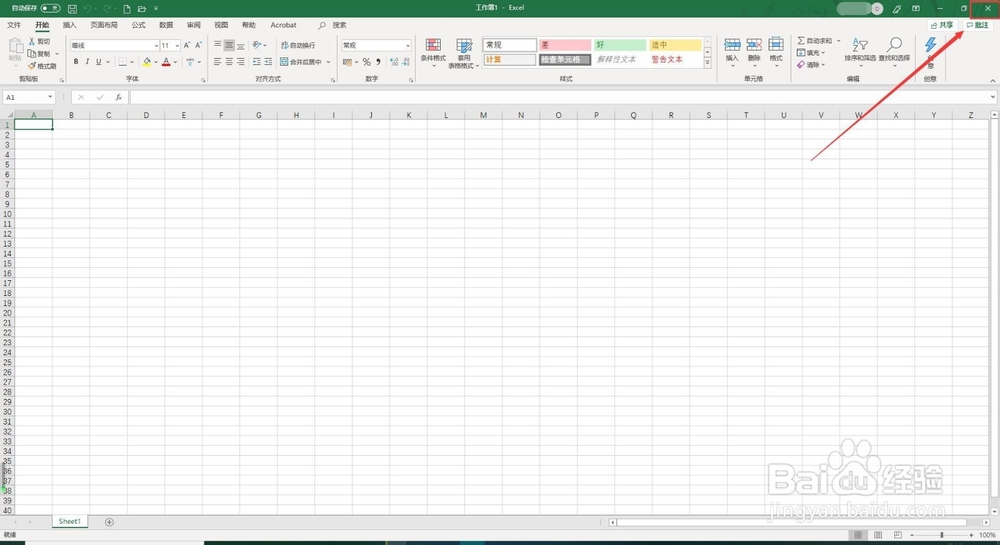Toggle Middle Align vertical alignment

click(229, 45)
